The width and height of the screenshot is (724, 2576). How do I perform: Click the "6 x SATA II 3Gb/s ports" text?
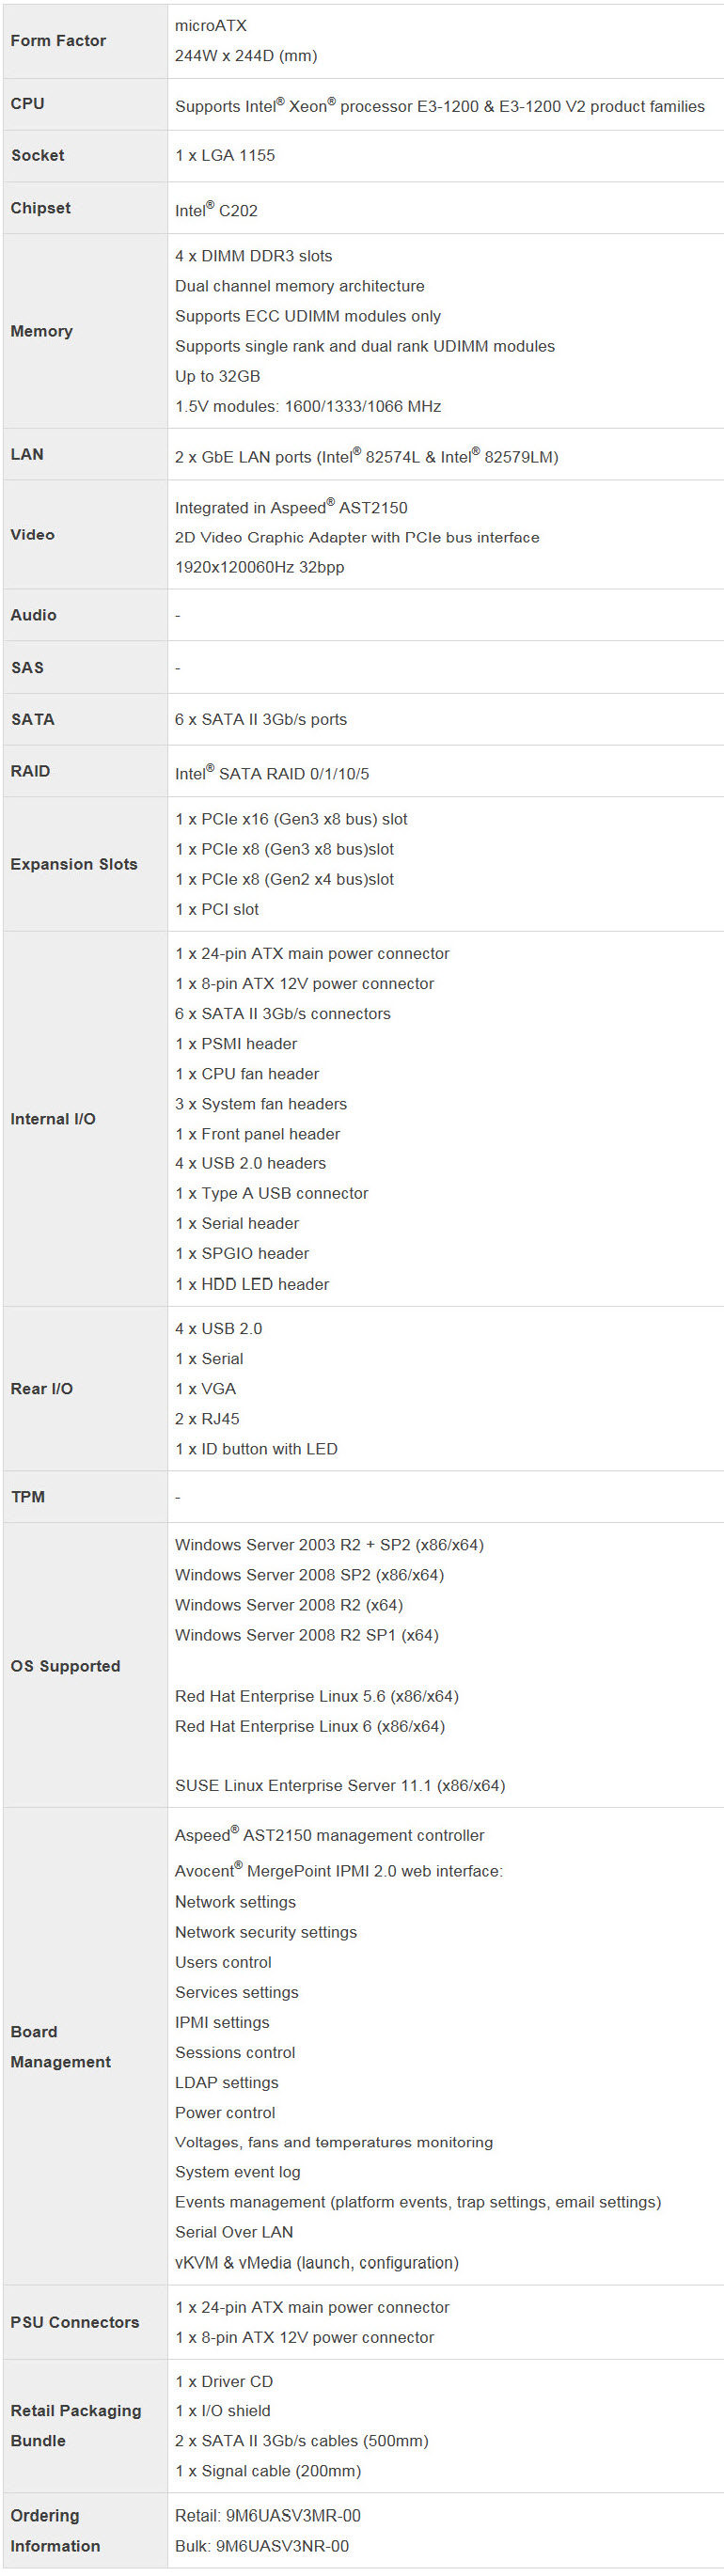click(x=261, y=719)
